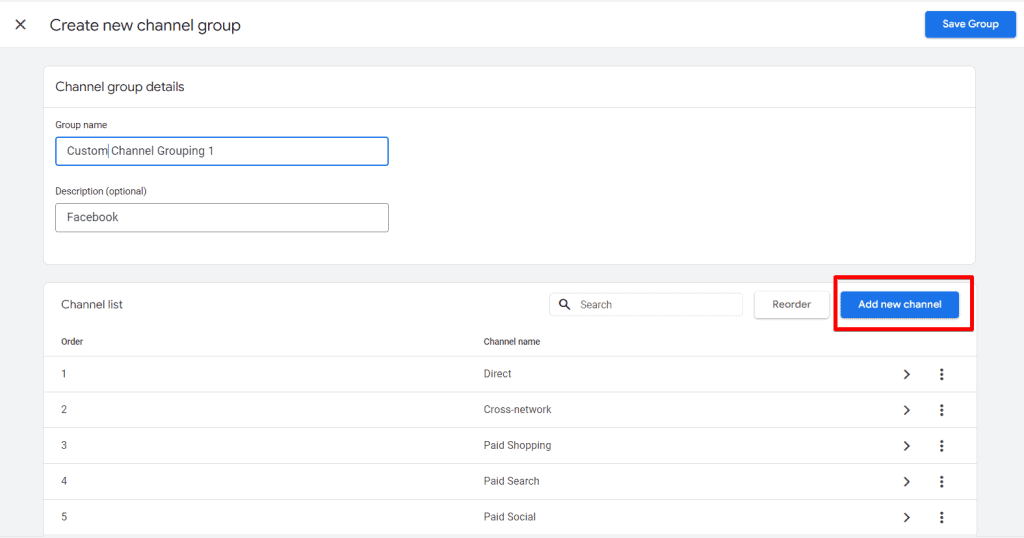
Task: Close the Create new channel group dialog
Action: (x=20, y=25)
